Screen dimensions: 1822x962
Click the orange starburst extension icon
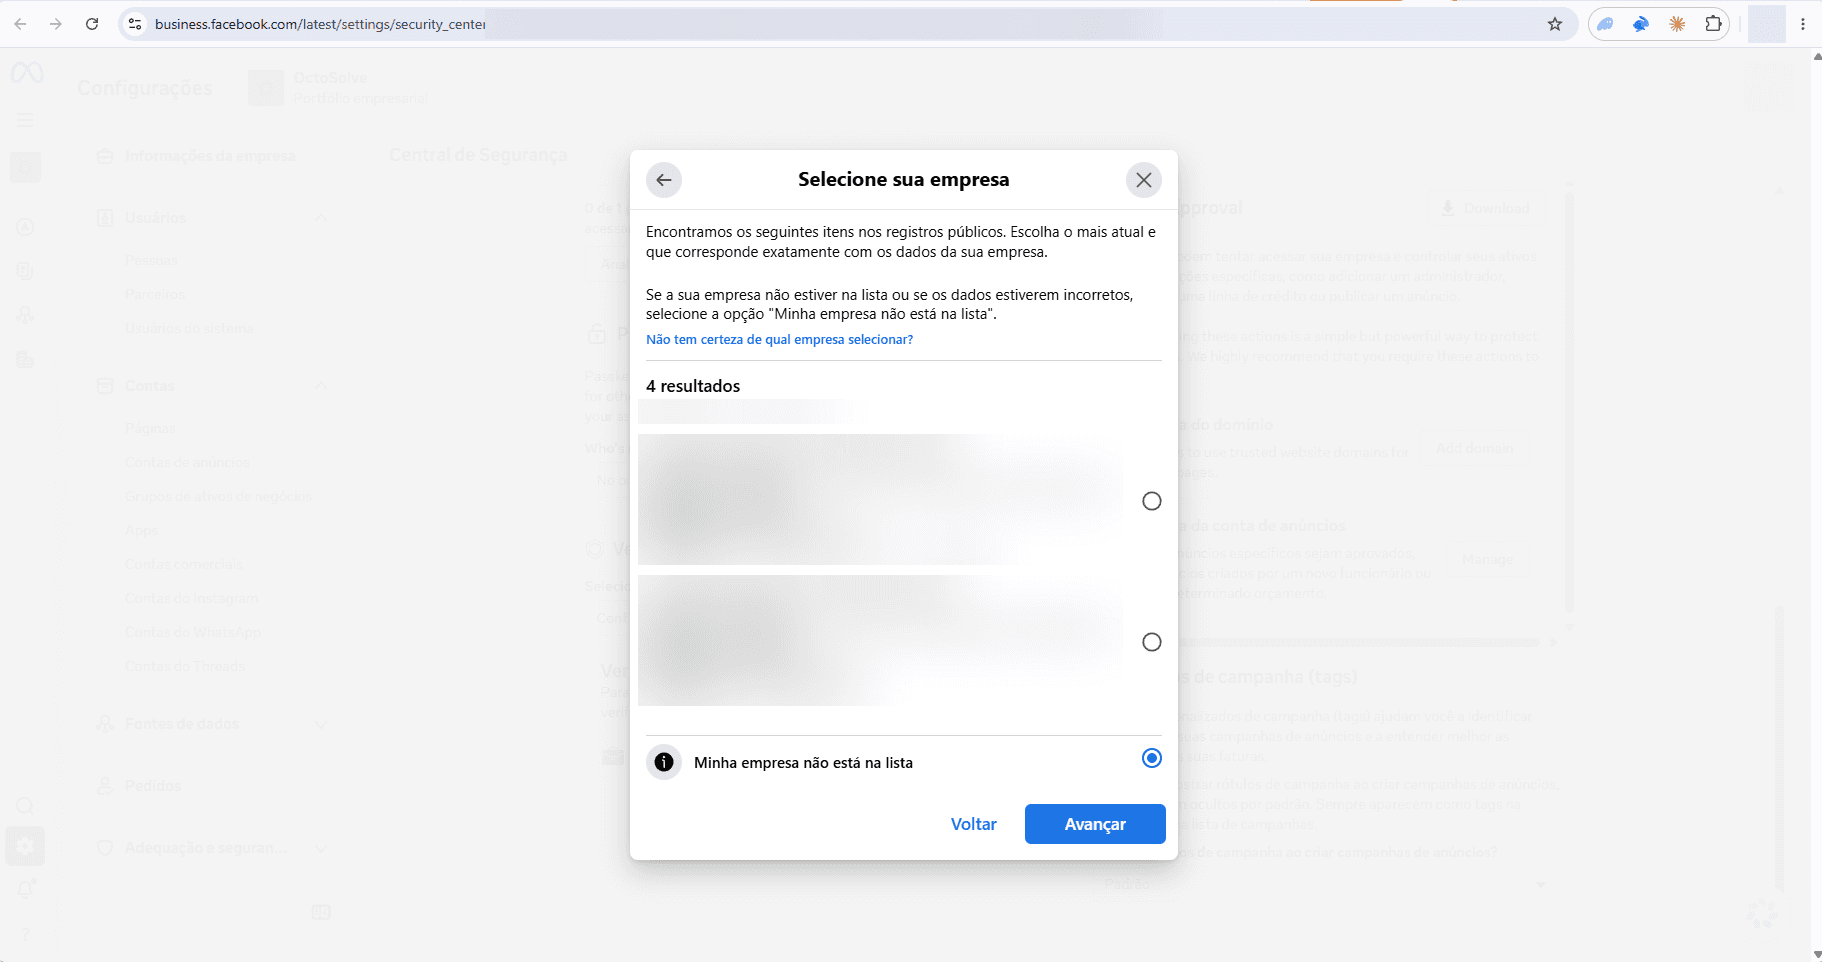click(1677, 24)
